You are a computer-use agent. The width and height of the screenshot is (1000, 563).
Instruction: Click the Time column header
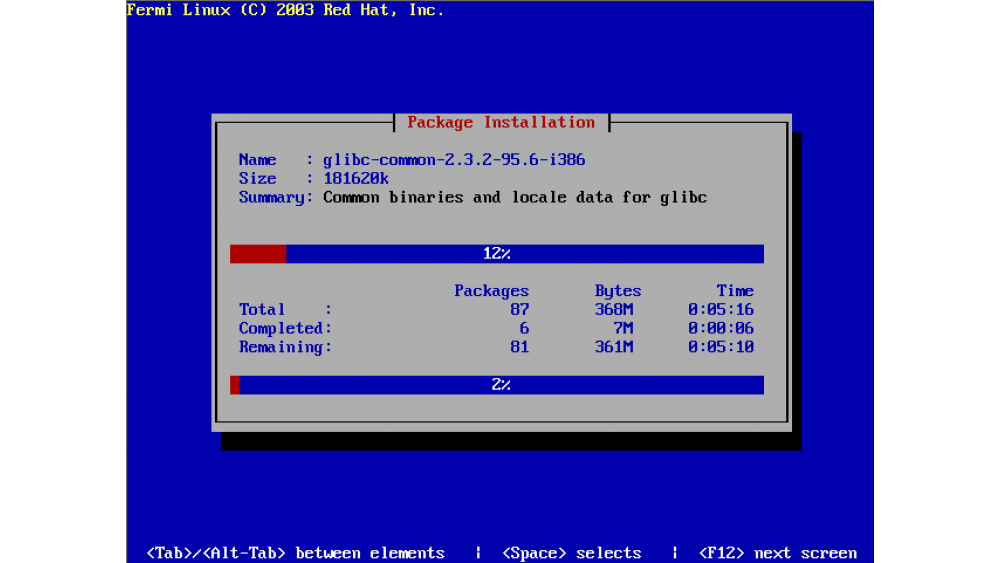[x=735, y=291]
